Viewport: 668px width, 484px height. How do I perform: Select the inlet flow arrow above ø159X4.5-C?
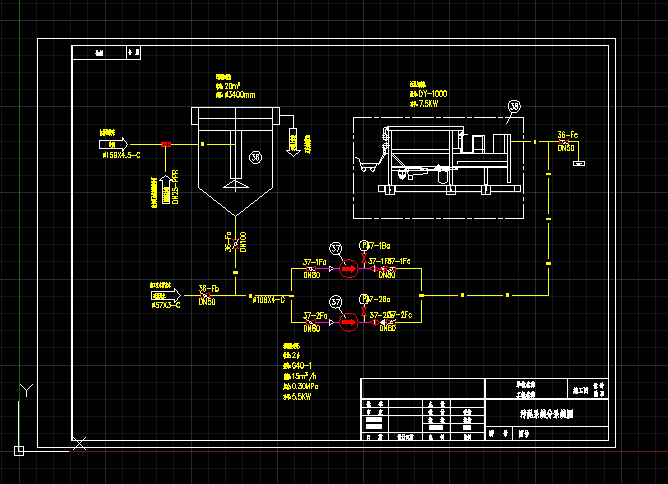tap(113, 144)
